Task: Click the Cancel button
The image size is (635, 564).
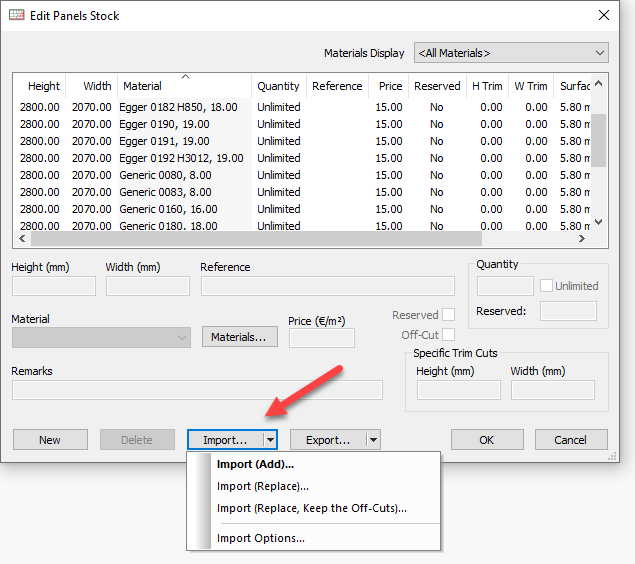Action: click(x=571, y=440)
